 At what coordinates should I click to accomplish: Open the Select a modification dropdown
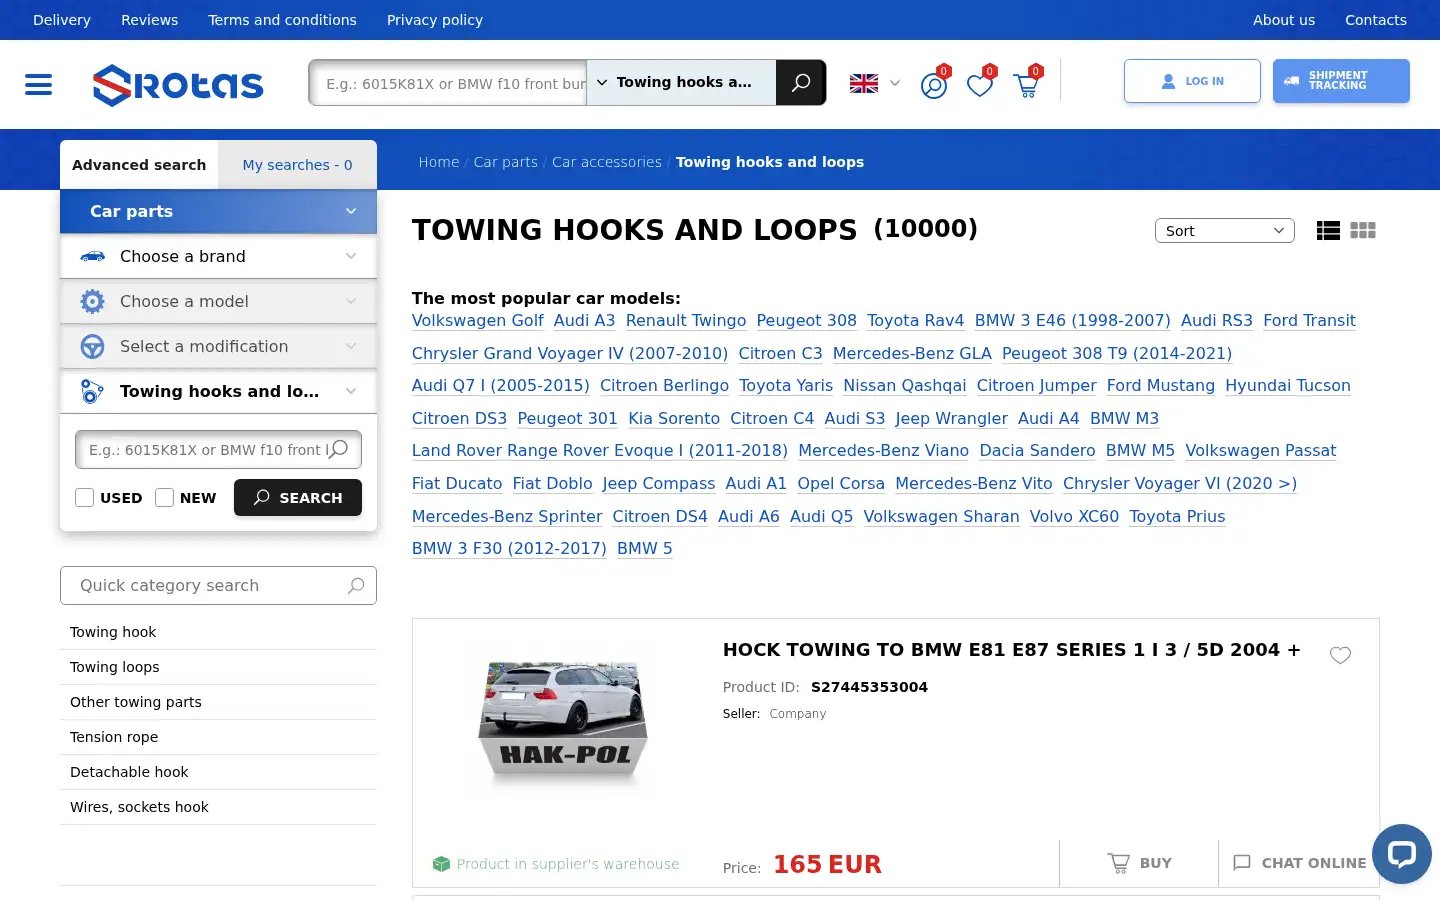[x=218, y=346]
